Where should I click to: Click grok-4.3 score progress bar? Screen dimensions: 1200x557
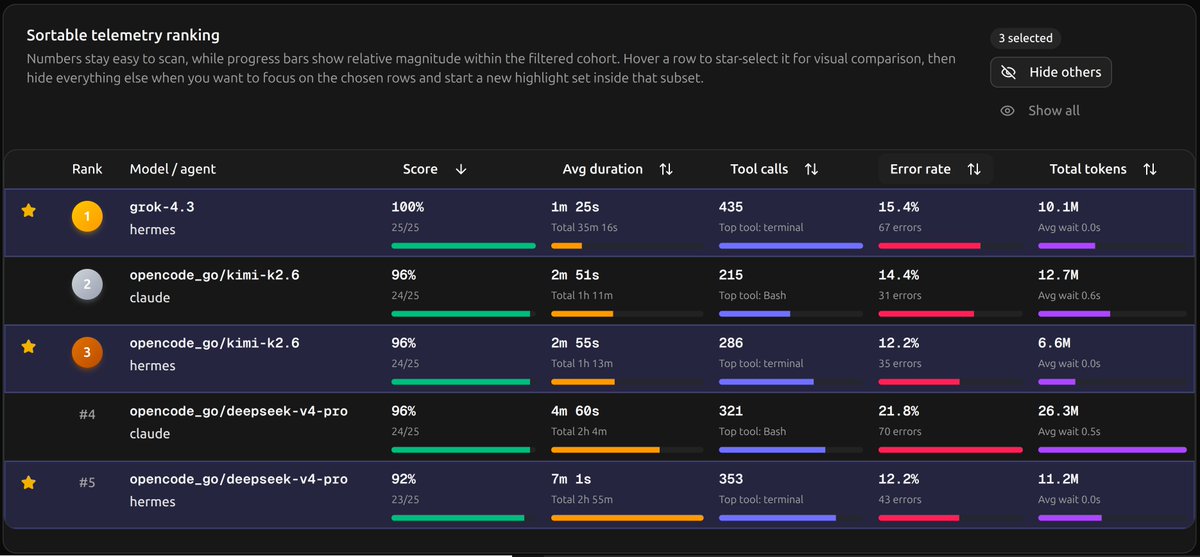coord(463,246)
